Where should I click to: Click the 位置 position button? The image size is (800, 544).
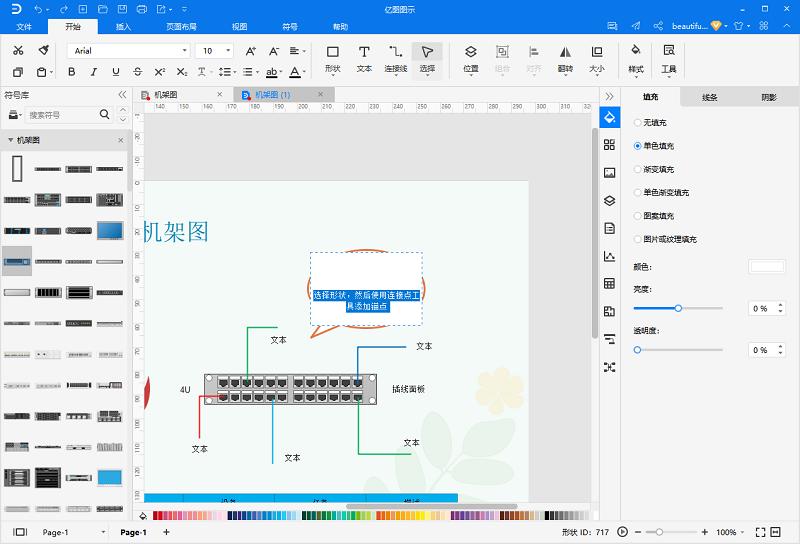471,58
